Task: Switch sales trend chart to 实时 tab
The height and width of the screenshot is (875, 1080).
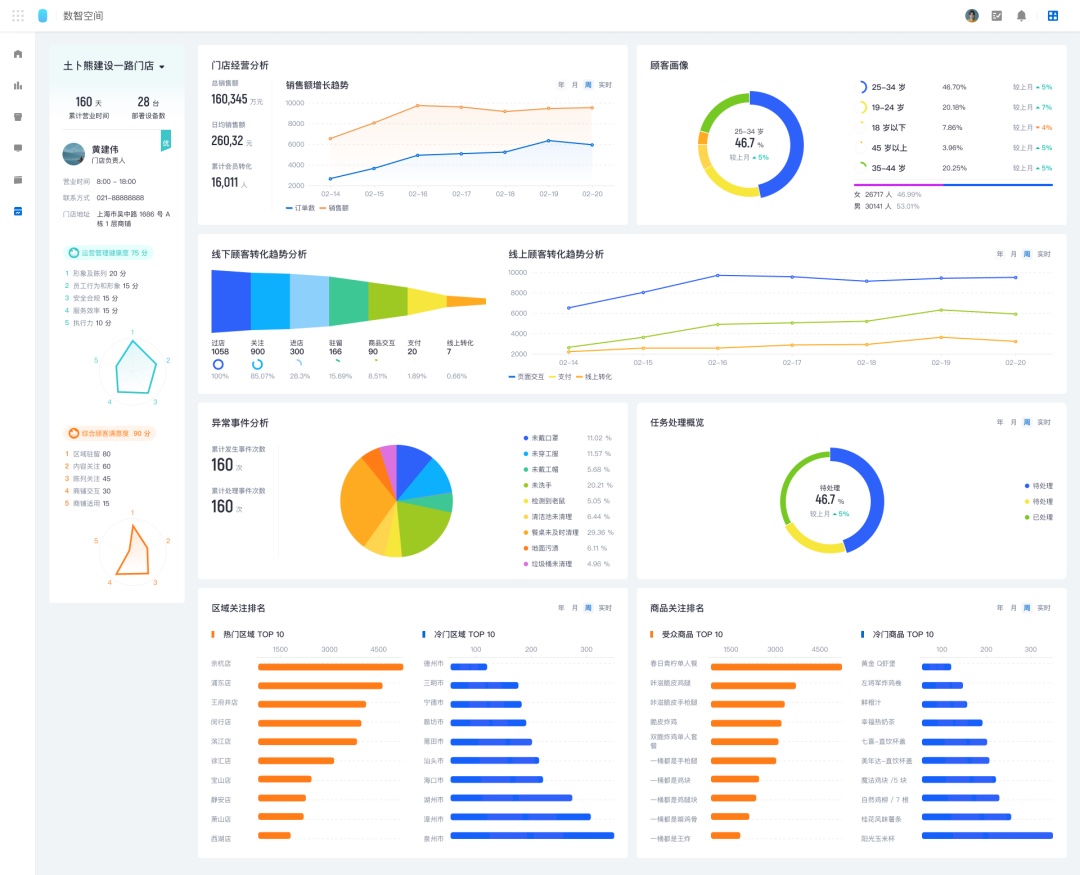Action: click(605, 85)
